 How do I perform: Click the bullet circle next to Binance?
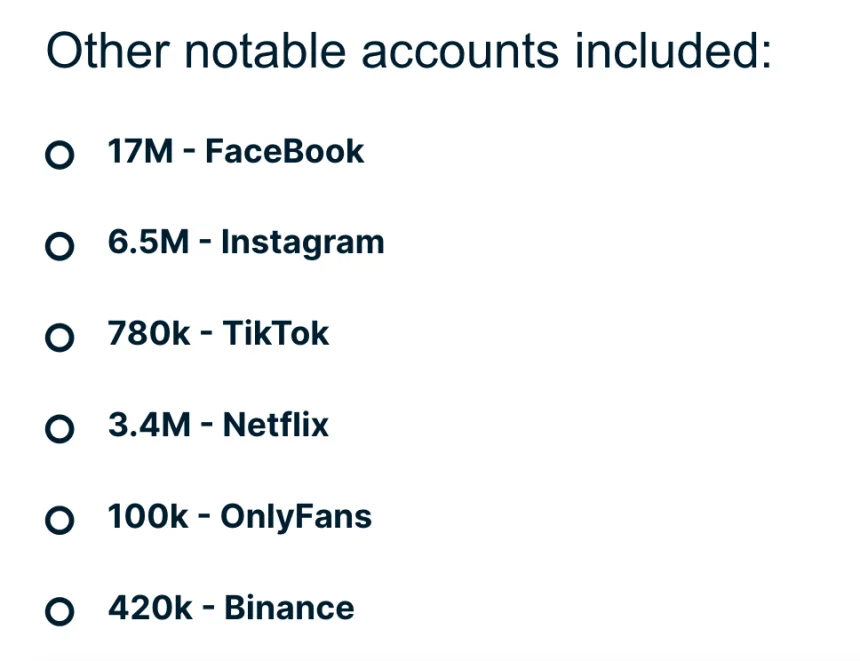[60, 611]
